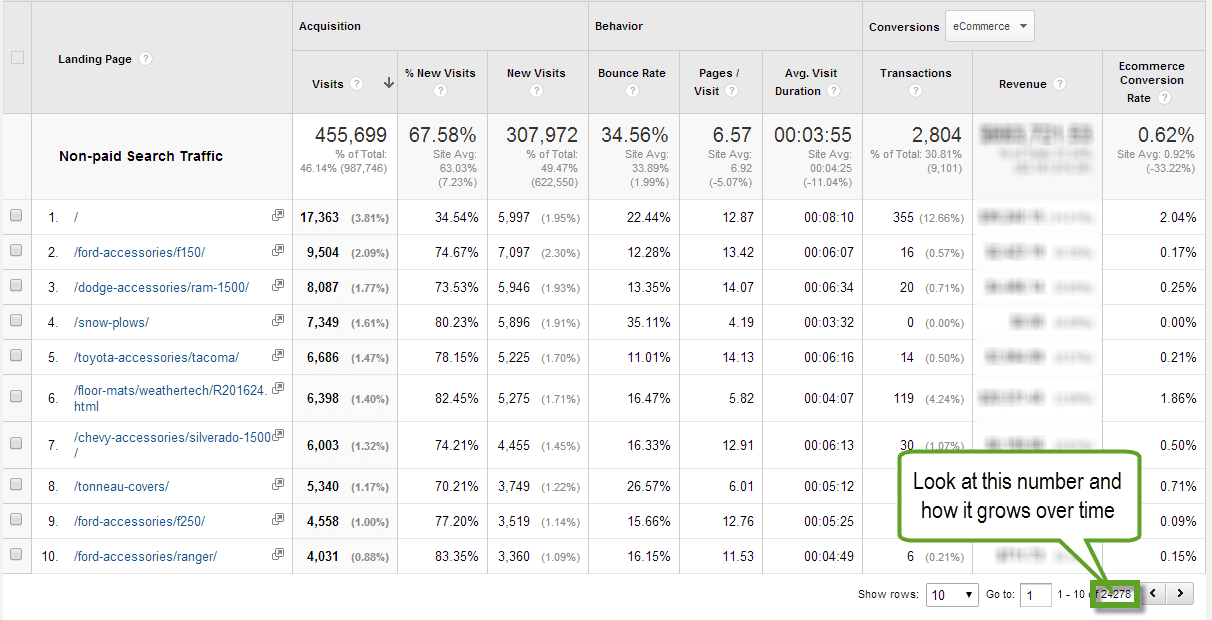The image size is (1212, 620).
Task: Click help icon next to Landing Page header
Action: coord(146,59)
